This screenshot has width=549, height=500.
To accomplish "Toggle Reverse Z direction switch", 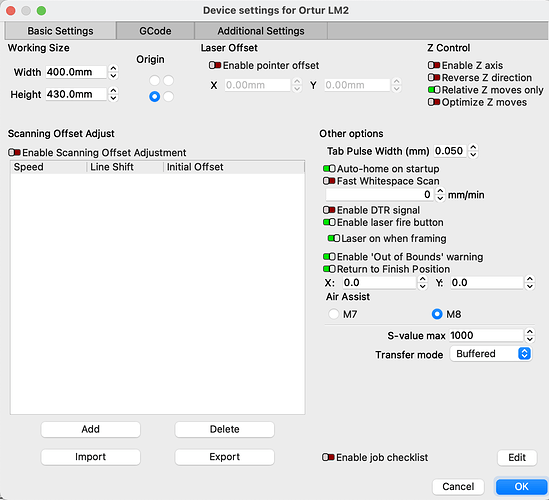I will point(434,77).
